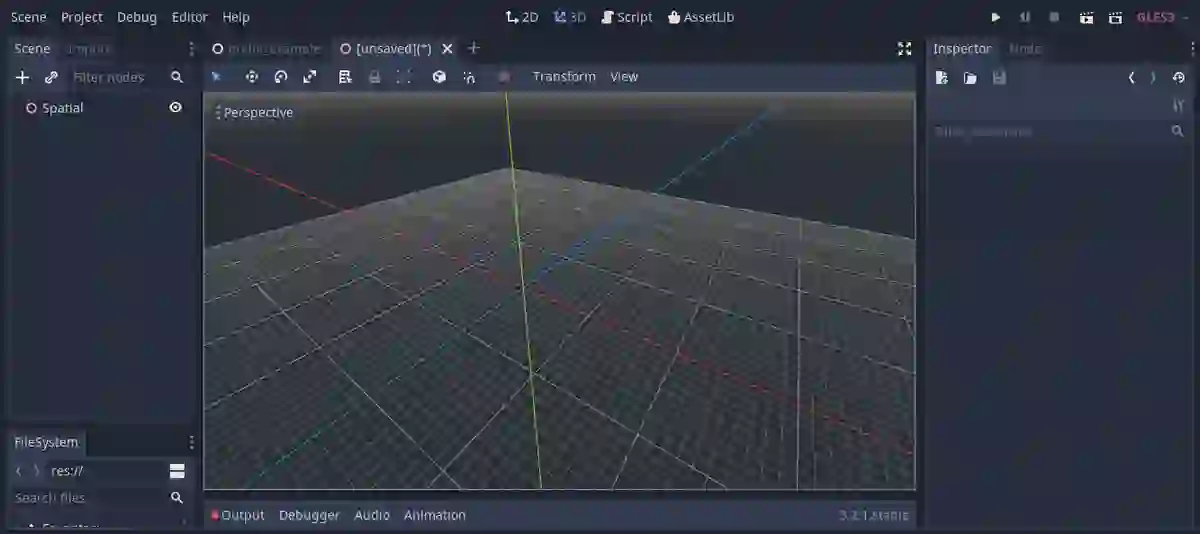Screen dimensions: 1200x534
Task: Lock the selected object icon
Action: tap(375, 77)
